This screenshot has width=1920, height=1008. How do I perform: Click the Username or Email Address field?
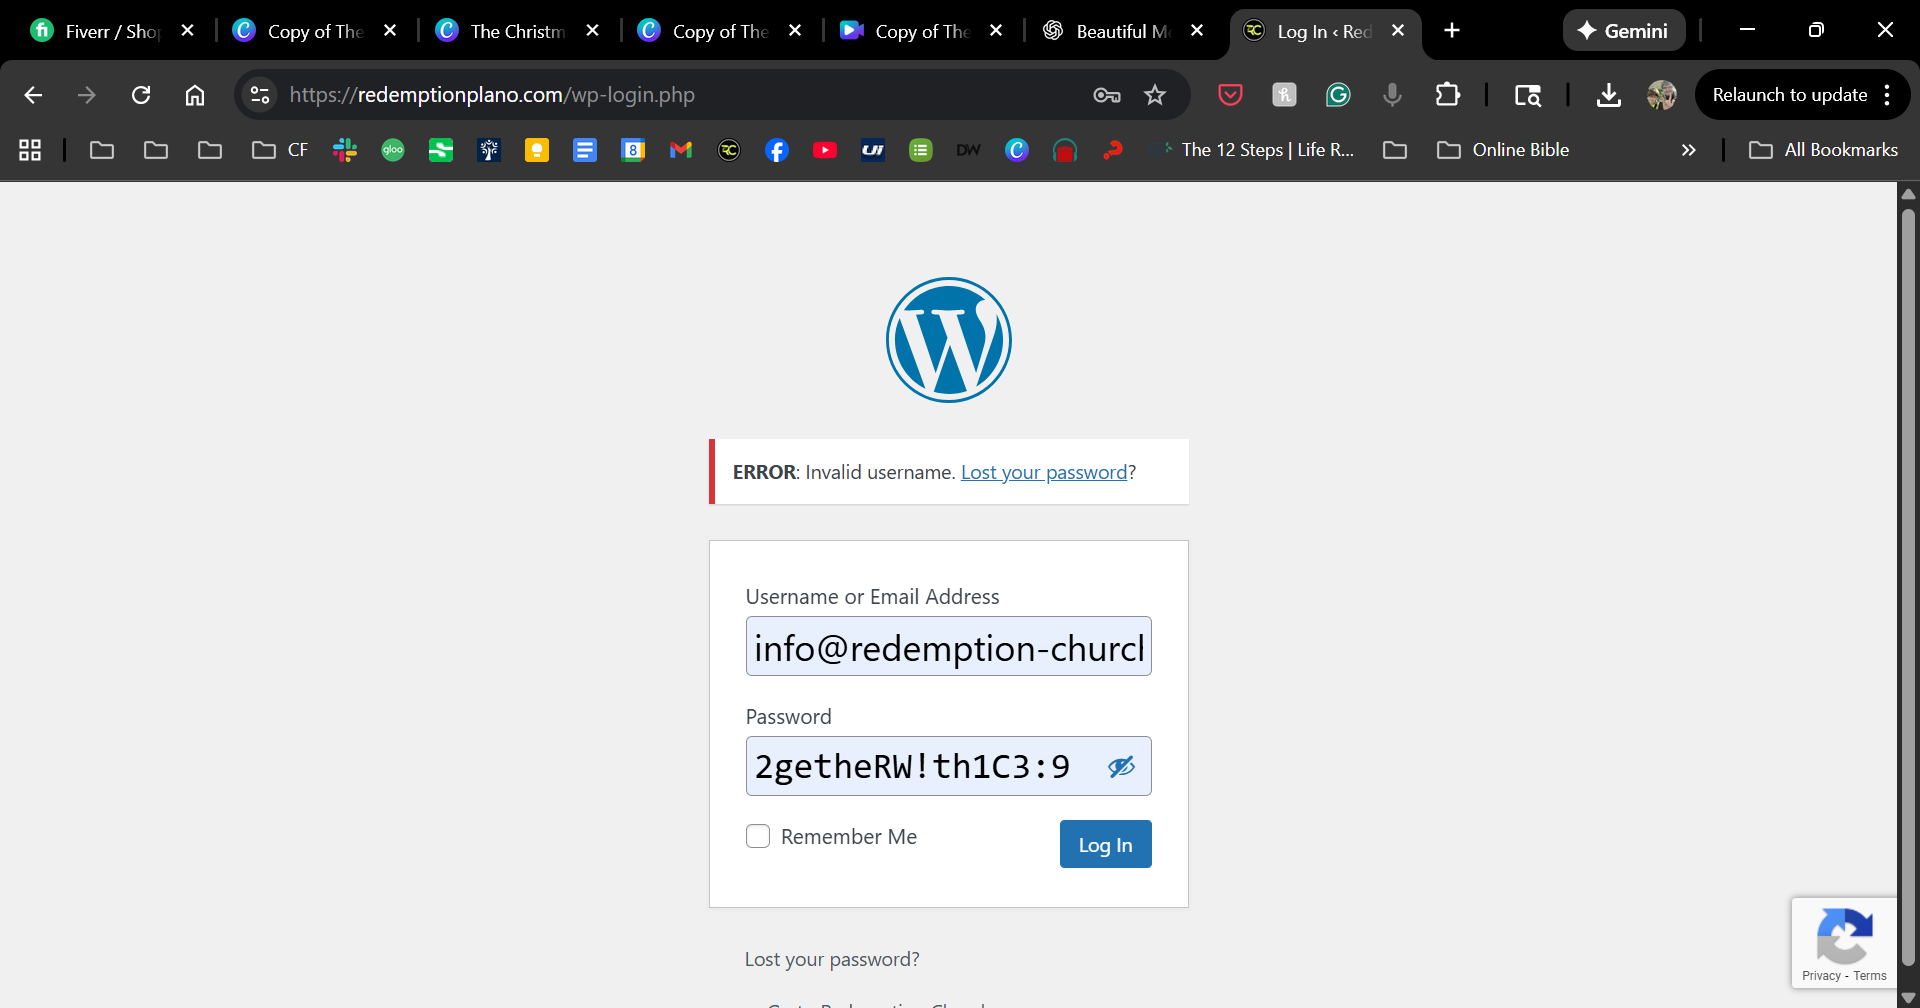[948, 647]
